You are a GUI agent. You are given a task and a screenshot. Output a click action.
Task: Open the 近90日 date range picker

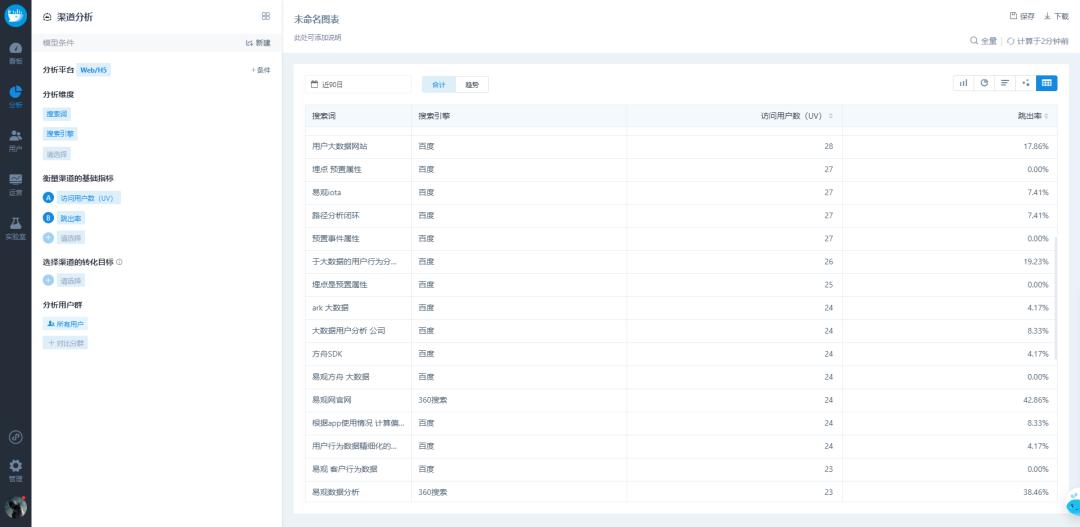pyautogui.click(x=358, y=84)
